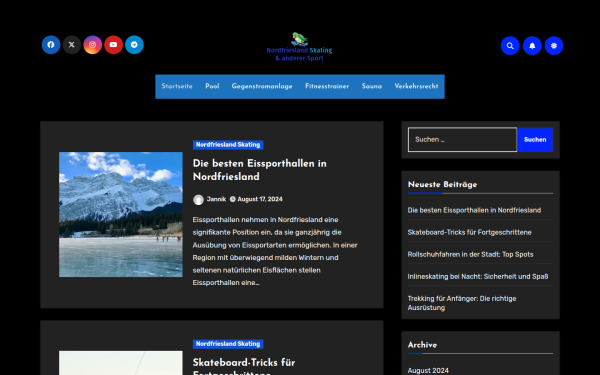The width and height of the screenshot is (600, 375).
Task: Click the date August 17, 2024
Action: 260,199
